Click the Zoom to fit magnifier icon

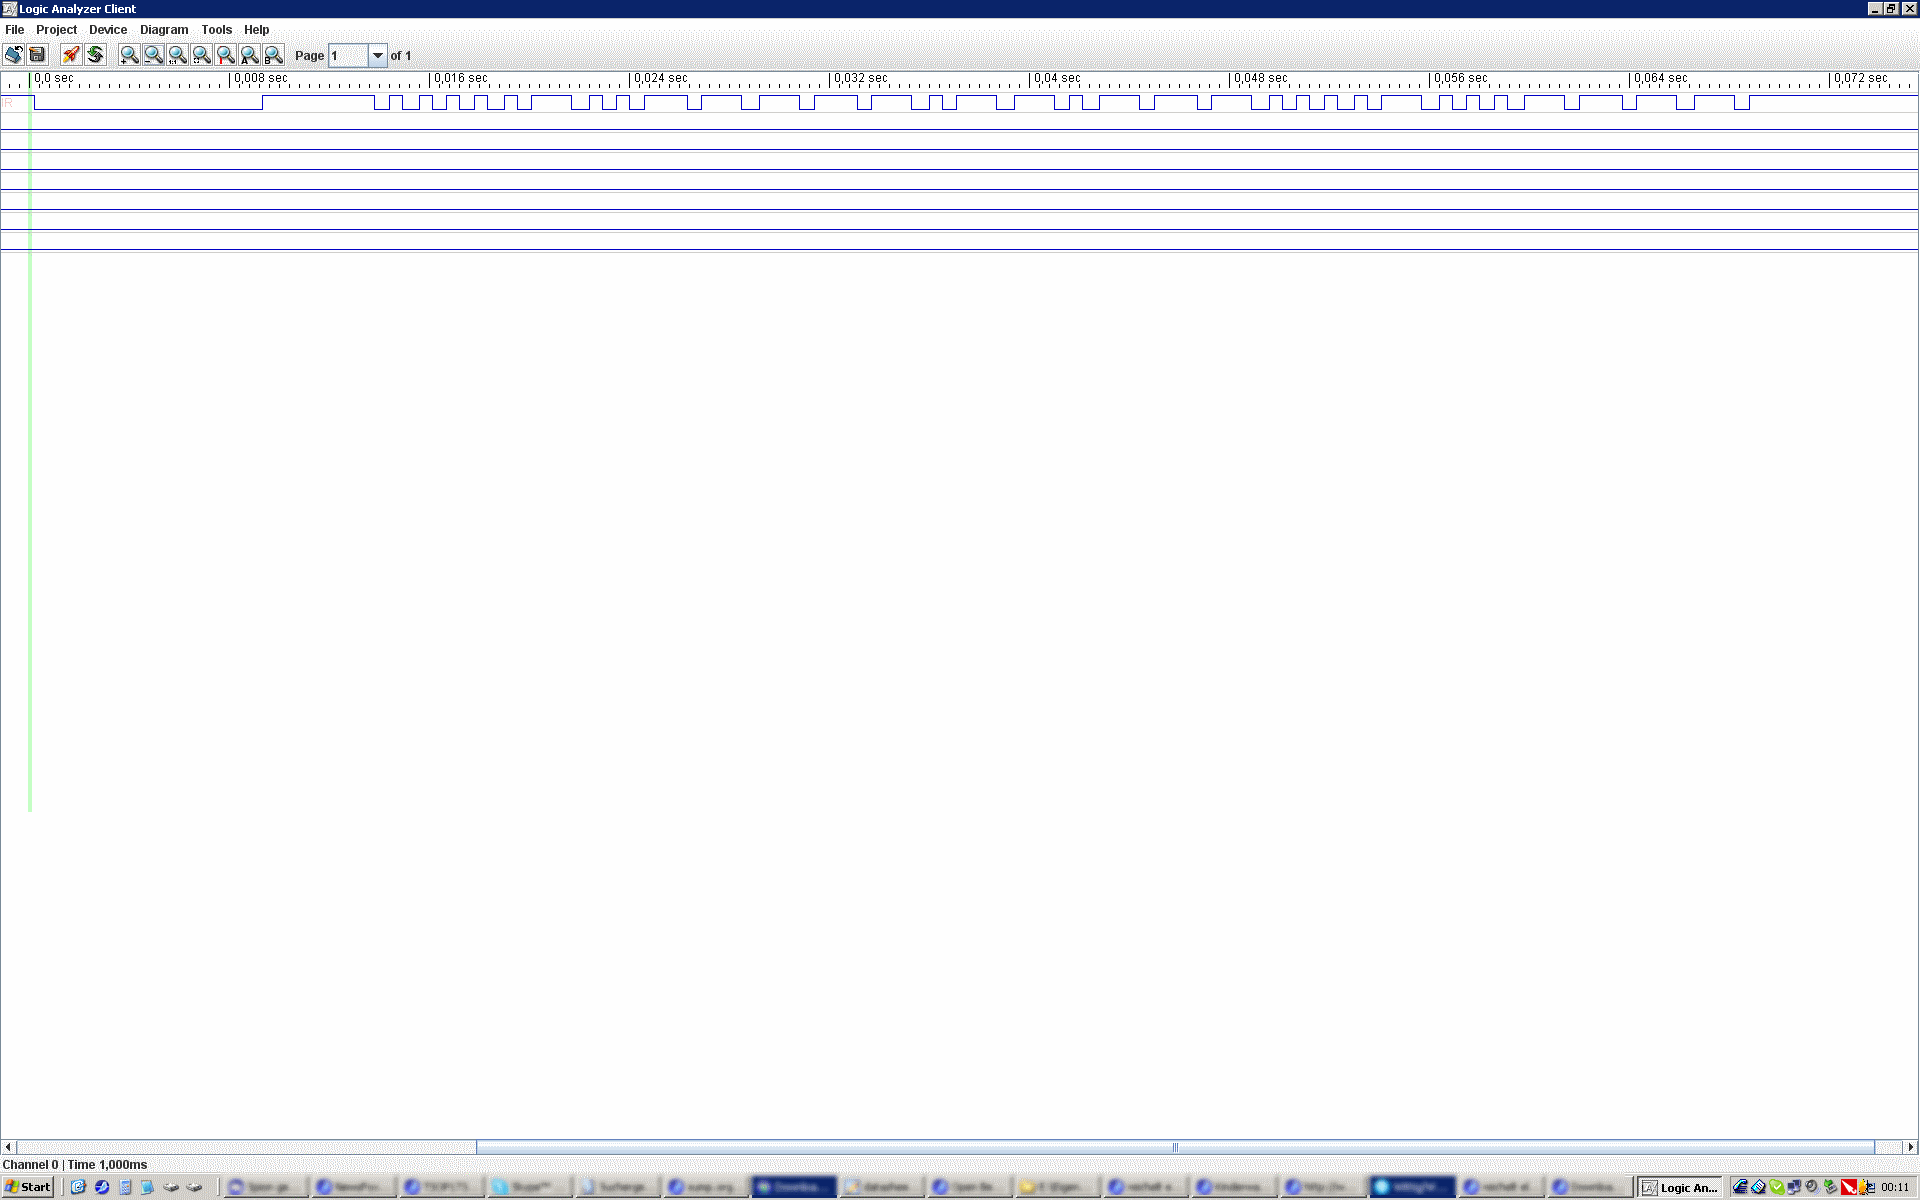click(x=201, y=55)
